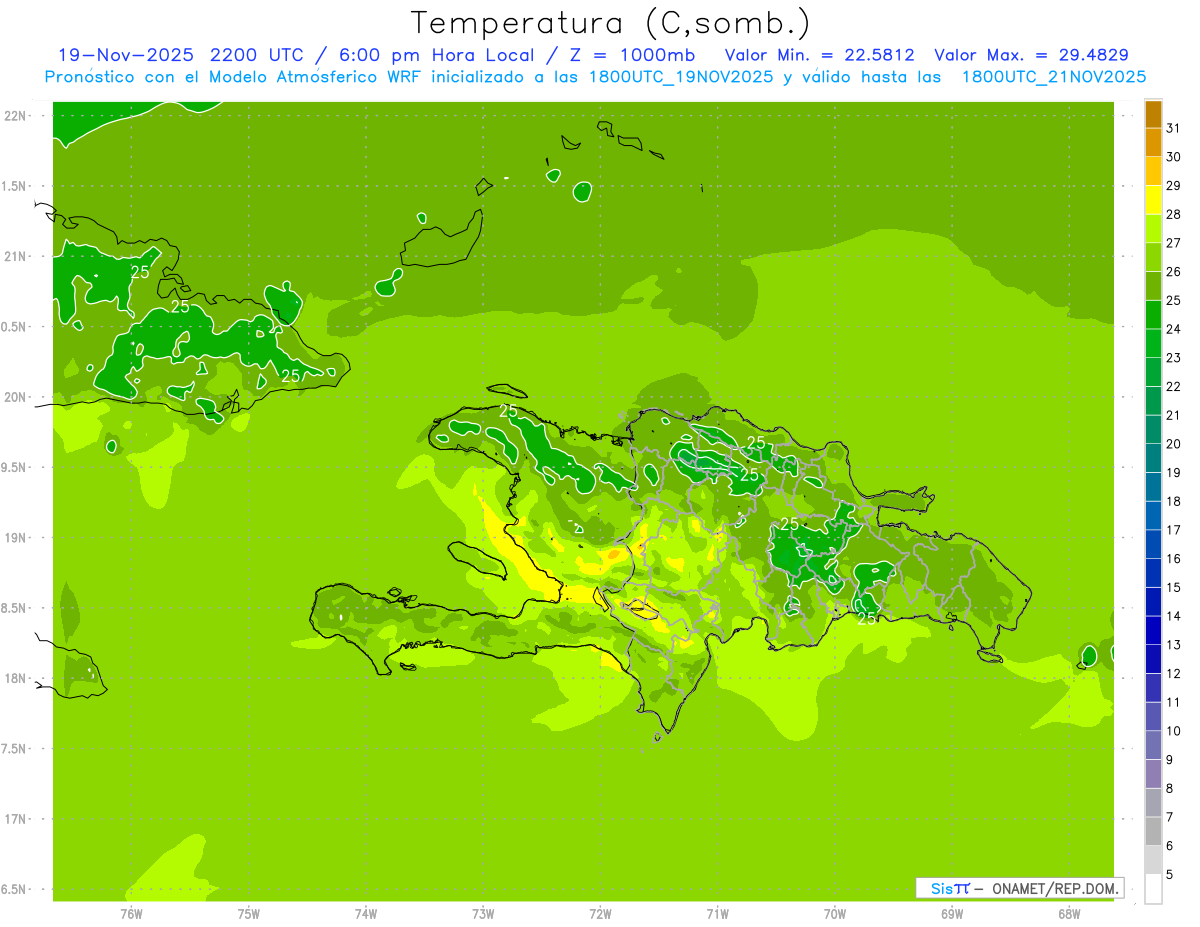The image size is (1200, 927).
Task: Click the ONAMET/REP.DOM. credit label
Action: pos(1054,888)
